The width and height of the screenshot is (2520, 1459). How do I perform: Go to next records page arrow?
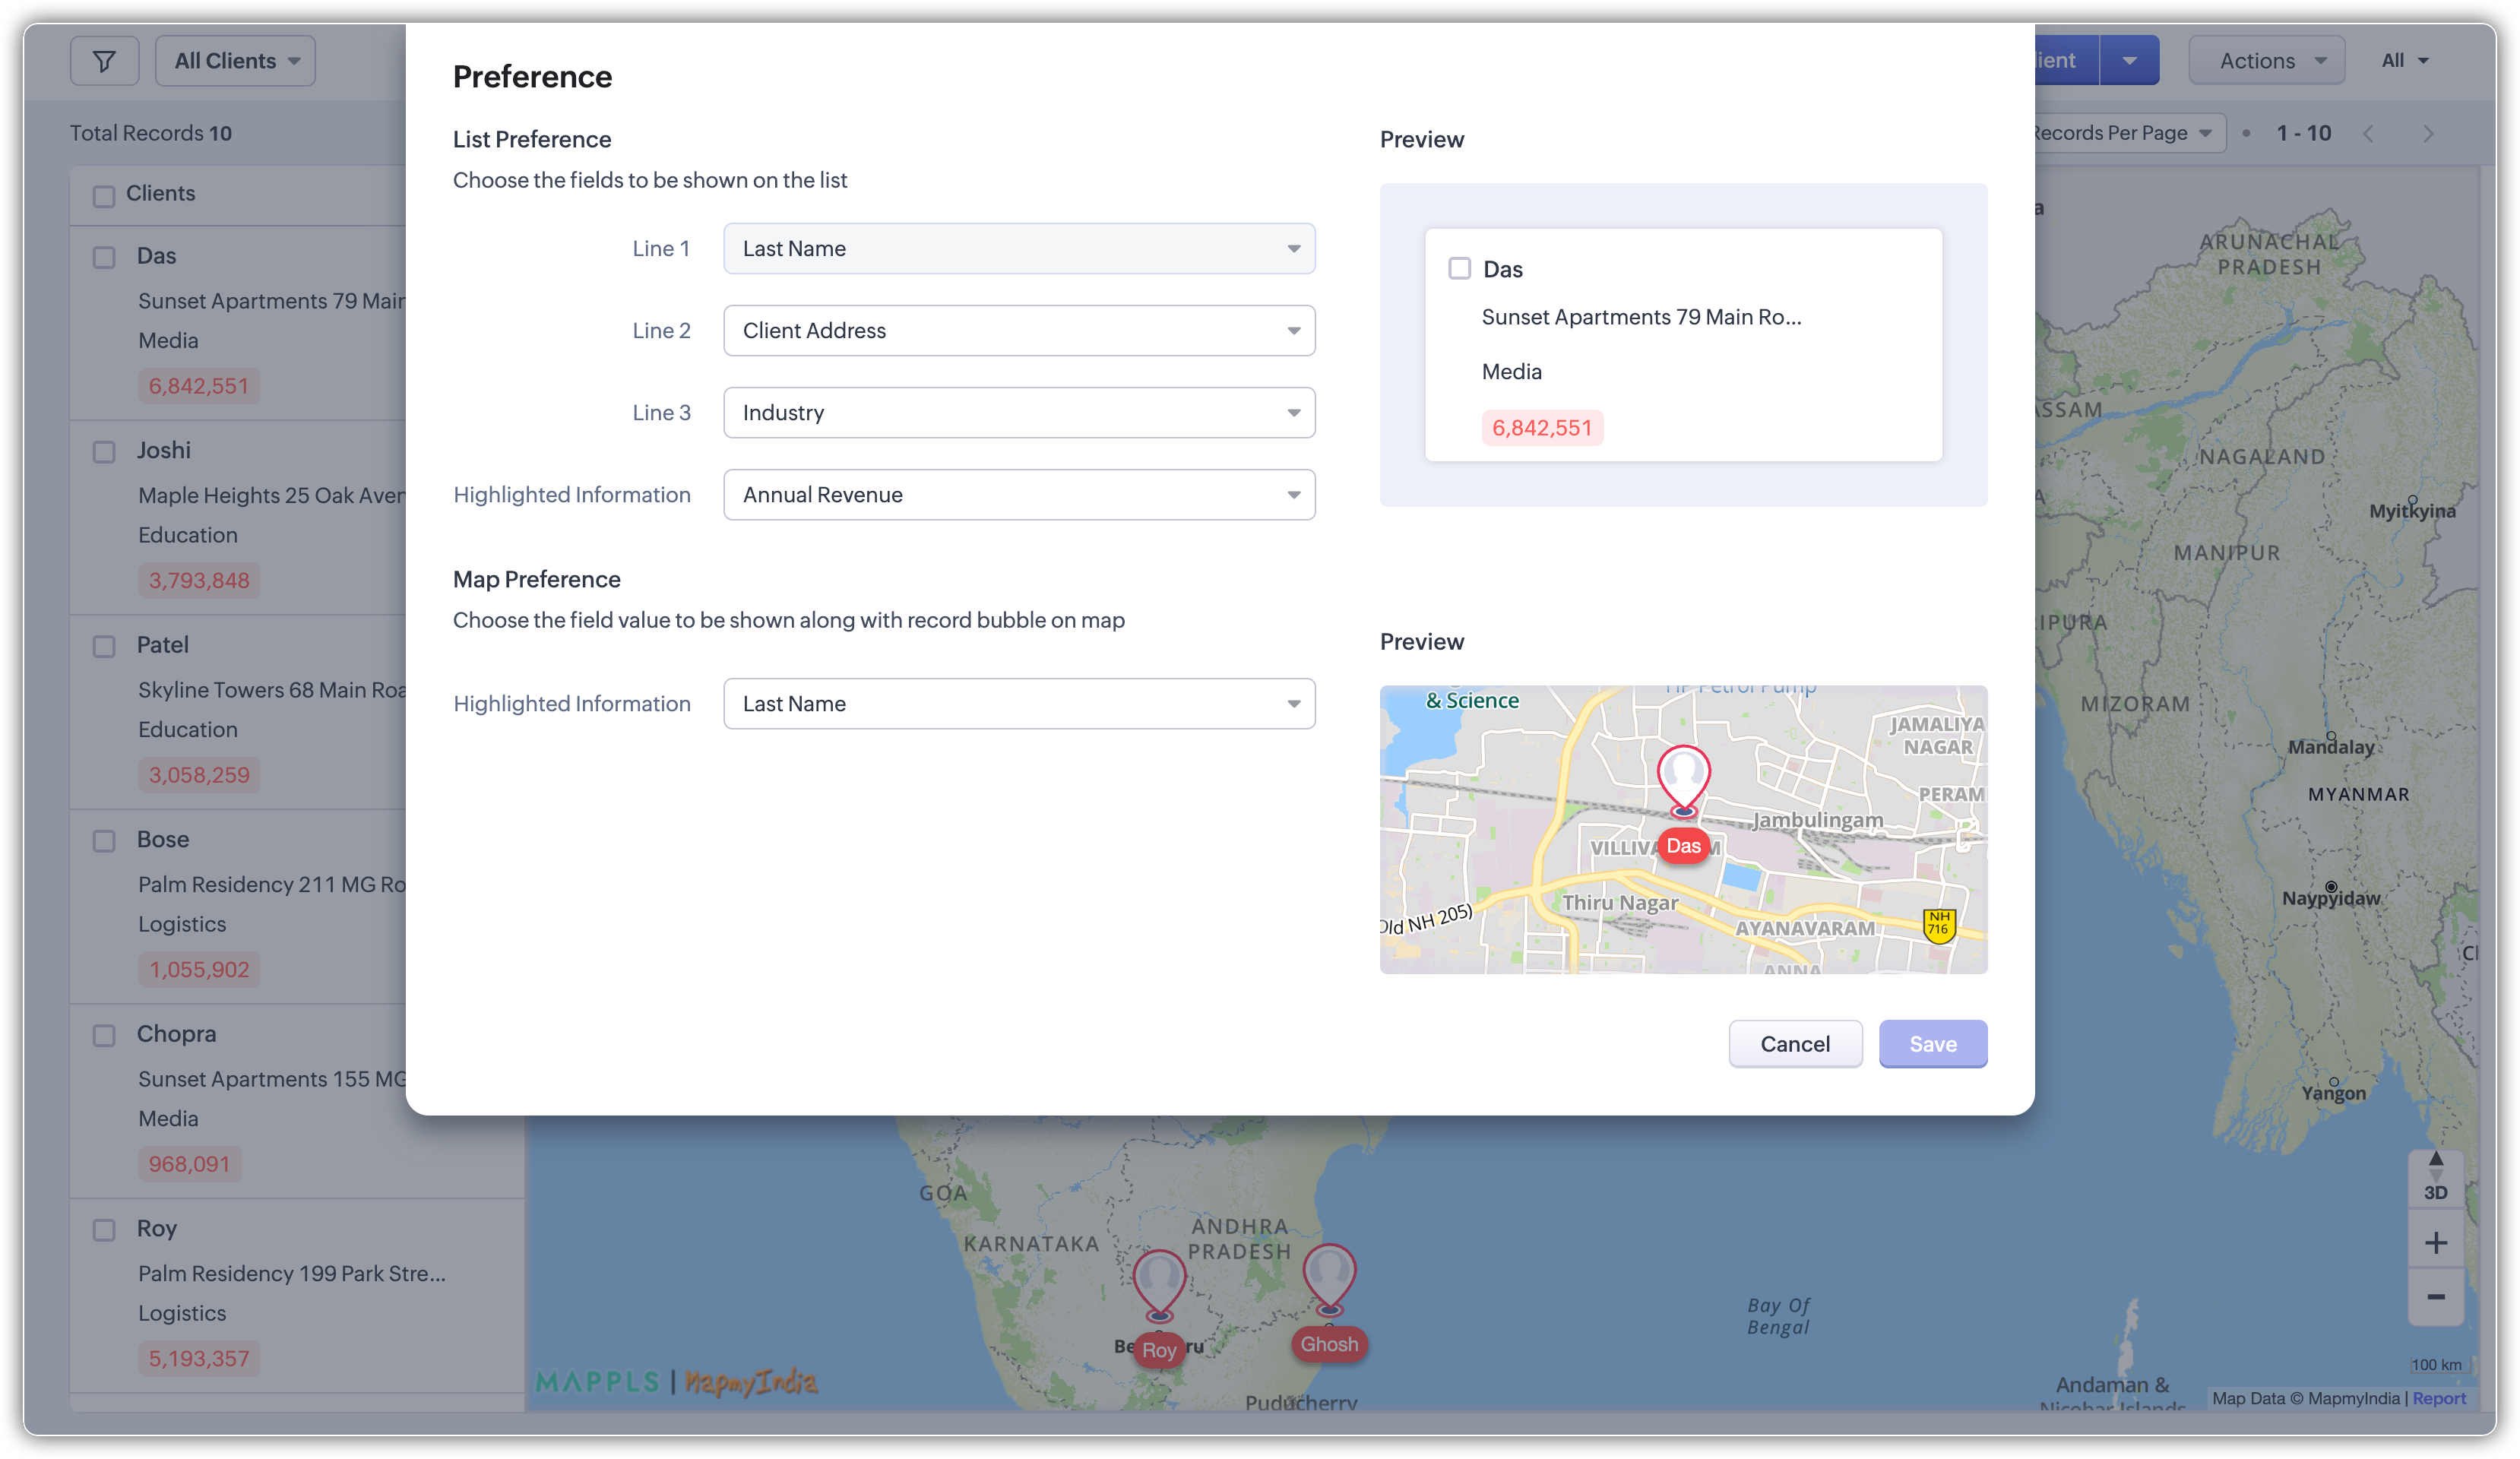click(x=2428, y=134)
